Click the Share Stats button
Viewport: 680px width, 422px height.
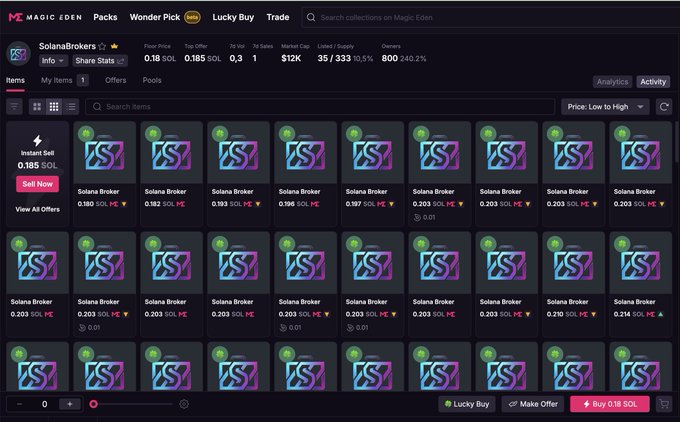100,61
